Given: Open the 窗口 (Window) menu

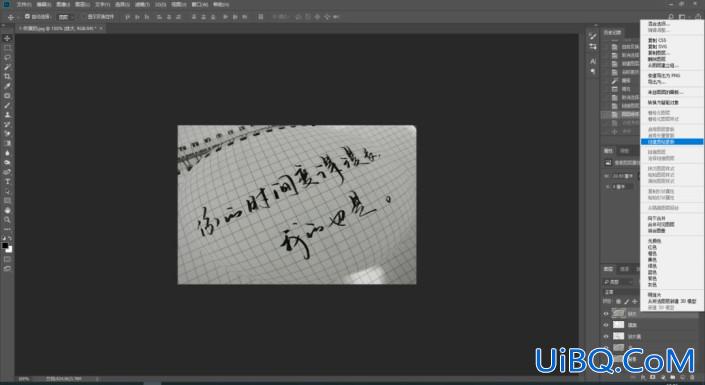Looking at the screenshot, I should (x=200, y=4).
